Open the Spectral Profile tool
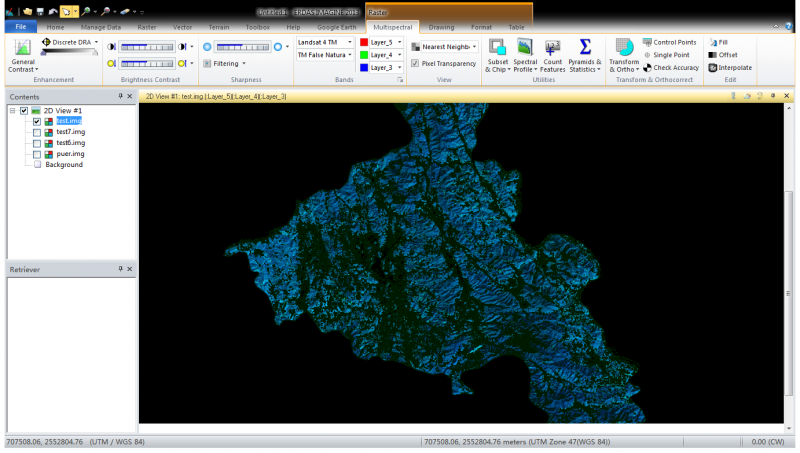Image resolution: width=800 pixels, height=453 pixels. 525,48
